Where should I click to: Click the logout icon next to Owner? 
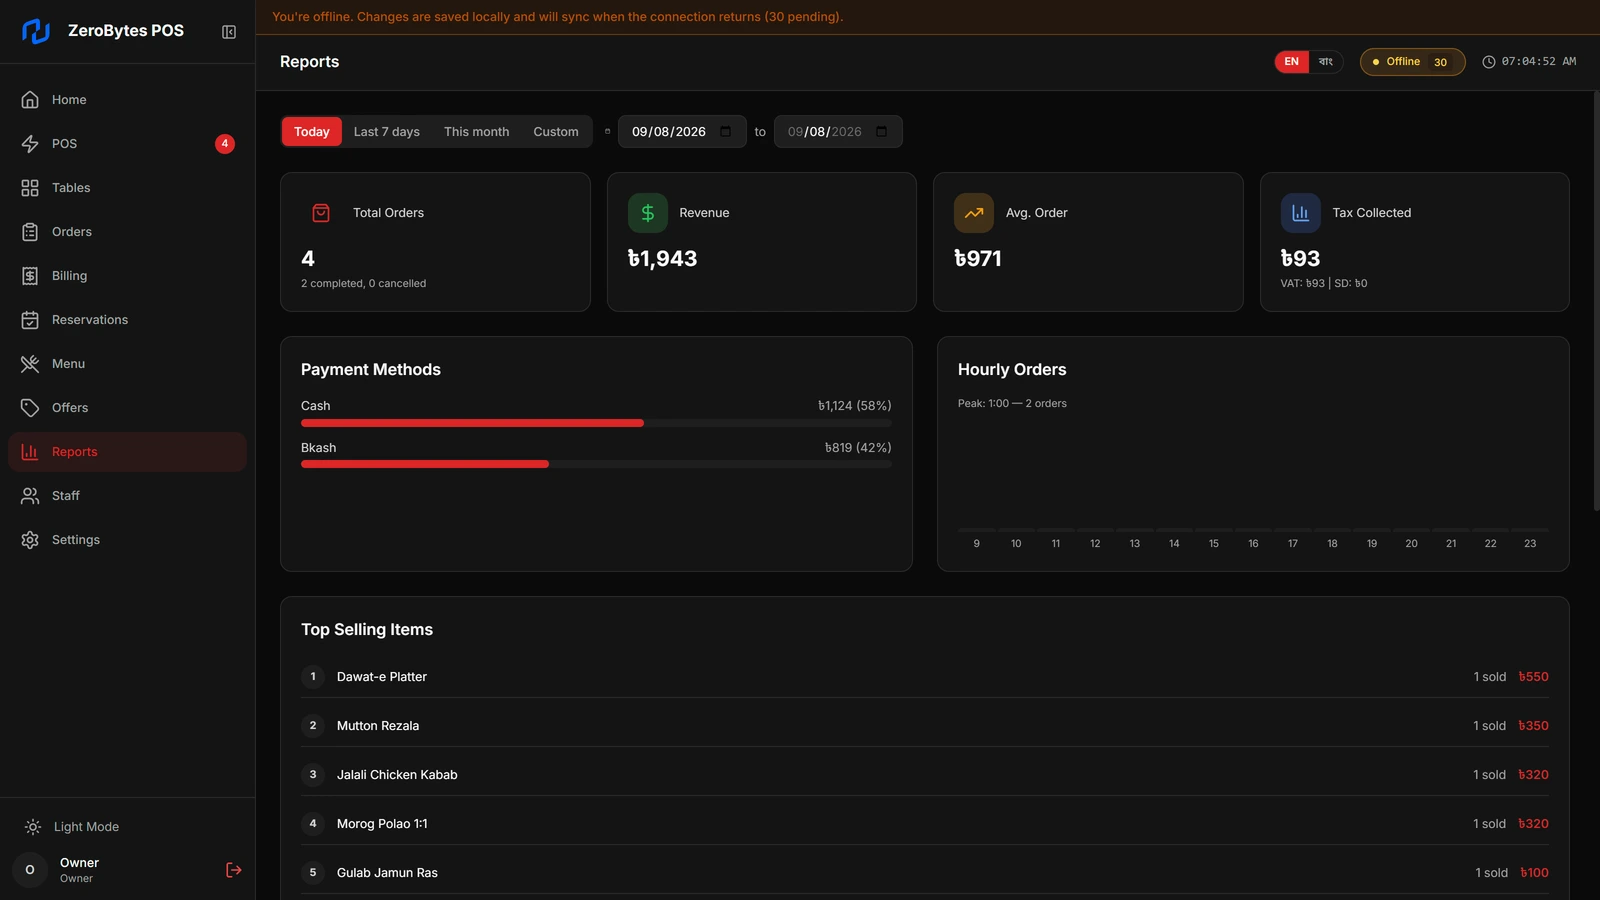click(x=234, y=870)
